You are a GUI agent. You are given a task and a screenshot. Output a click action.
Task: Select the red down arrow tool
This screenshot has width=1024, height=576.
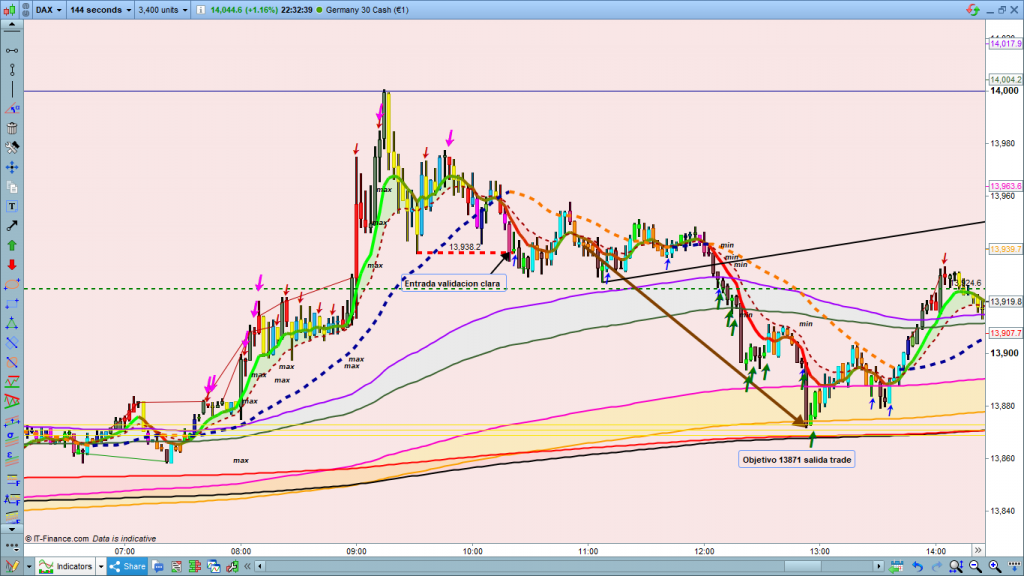pyautogui.click(x=11, y=265)
